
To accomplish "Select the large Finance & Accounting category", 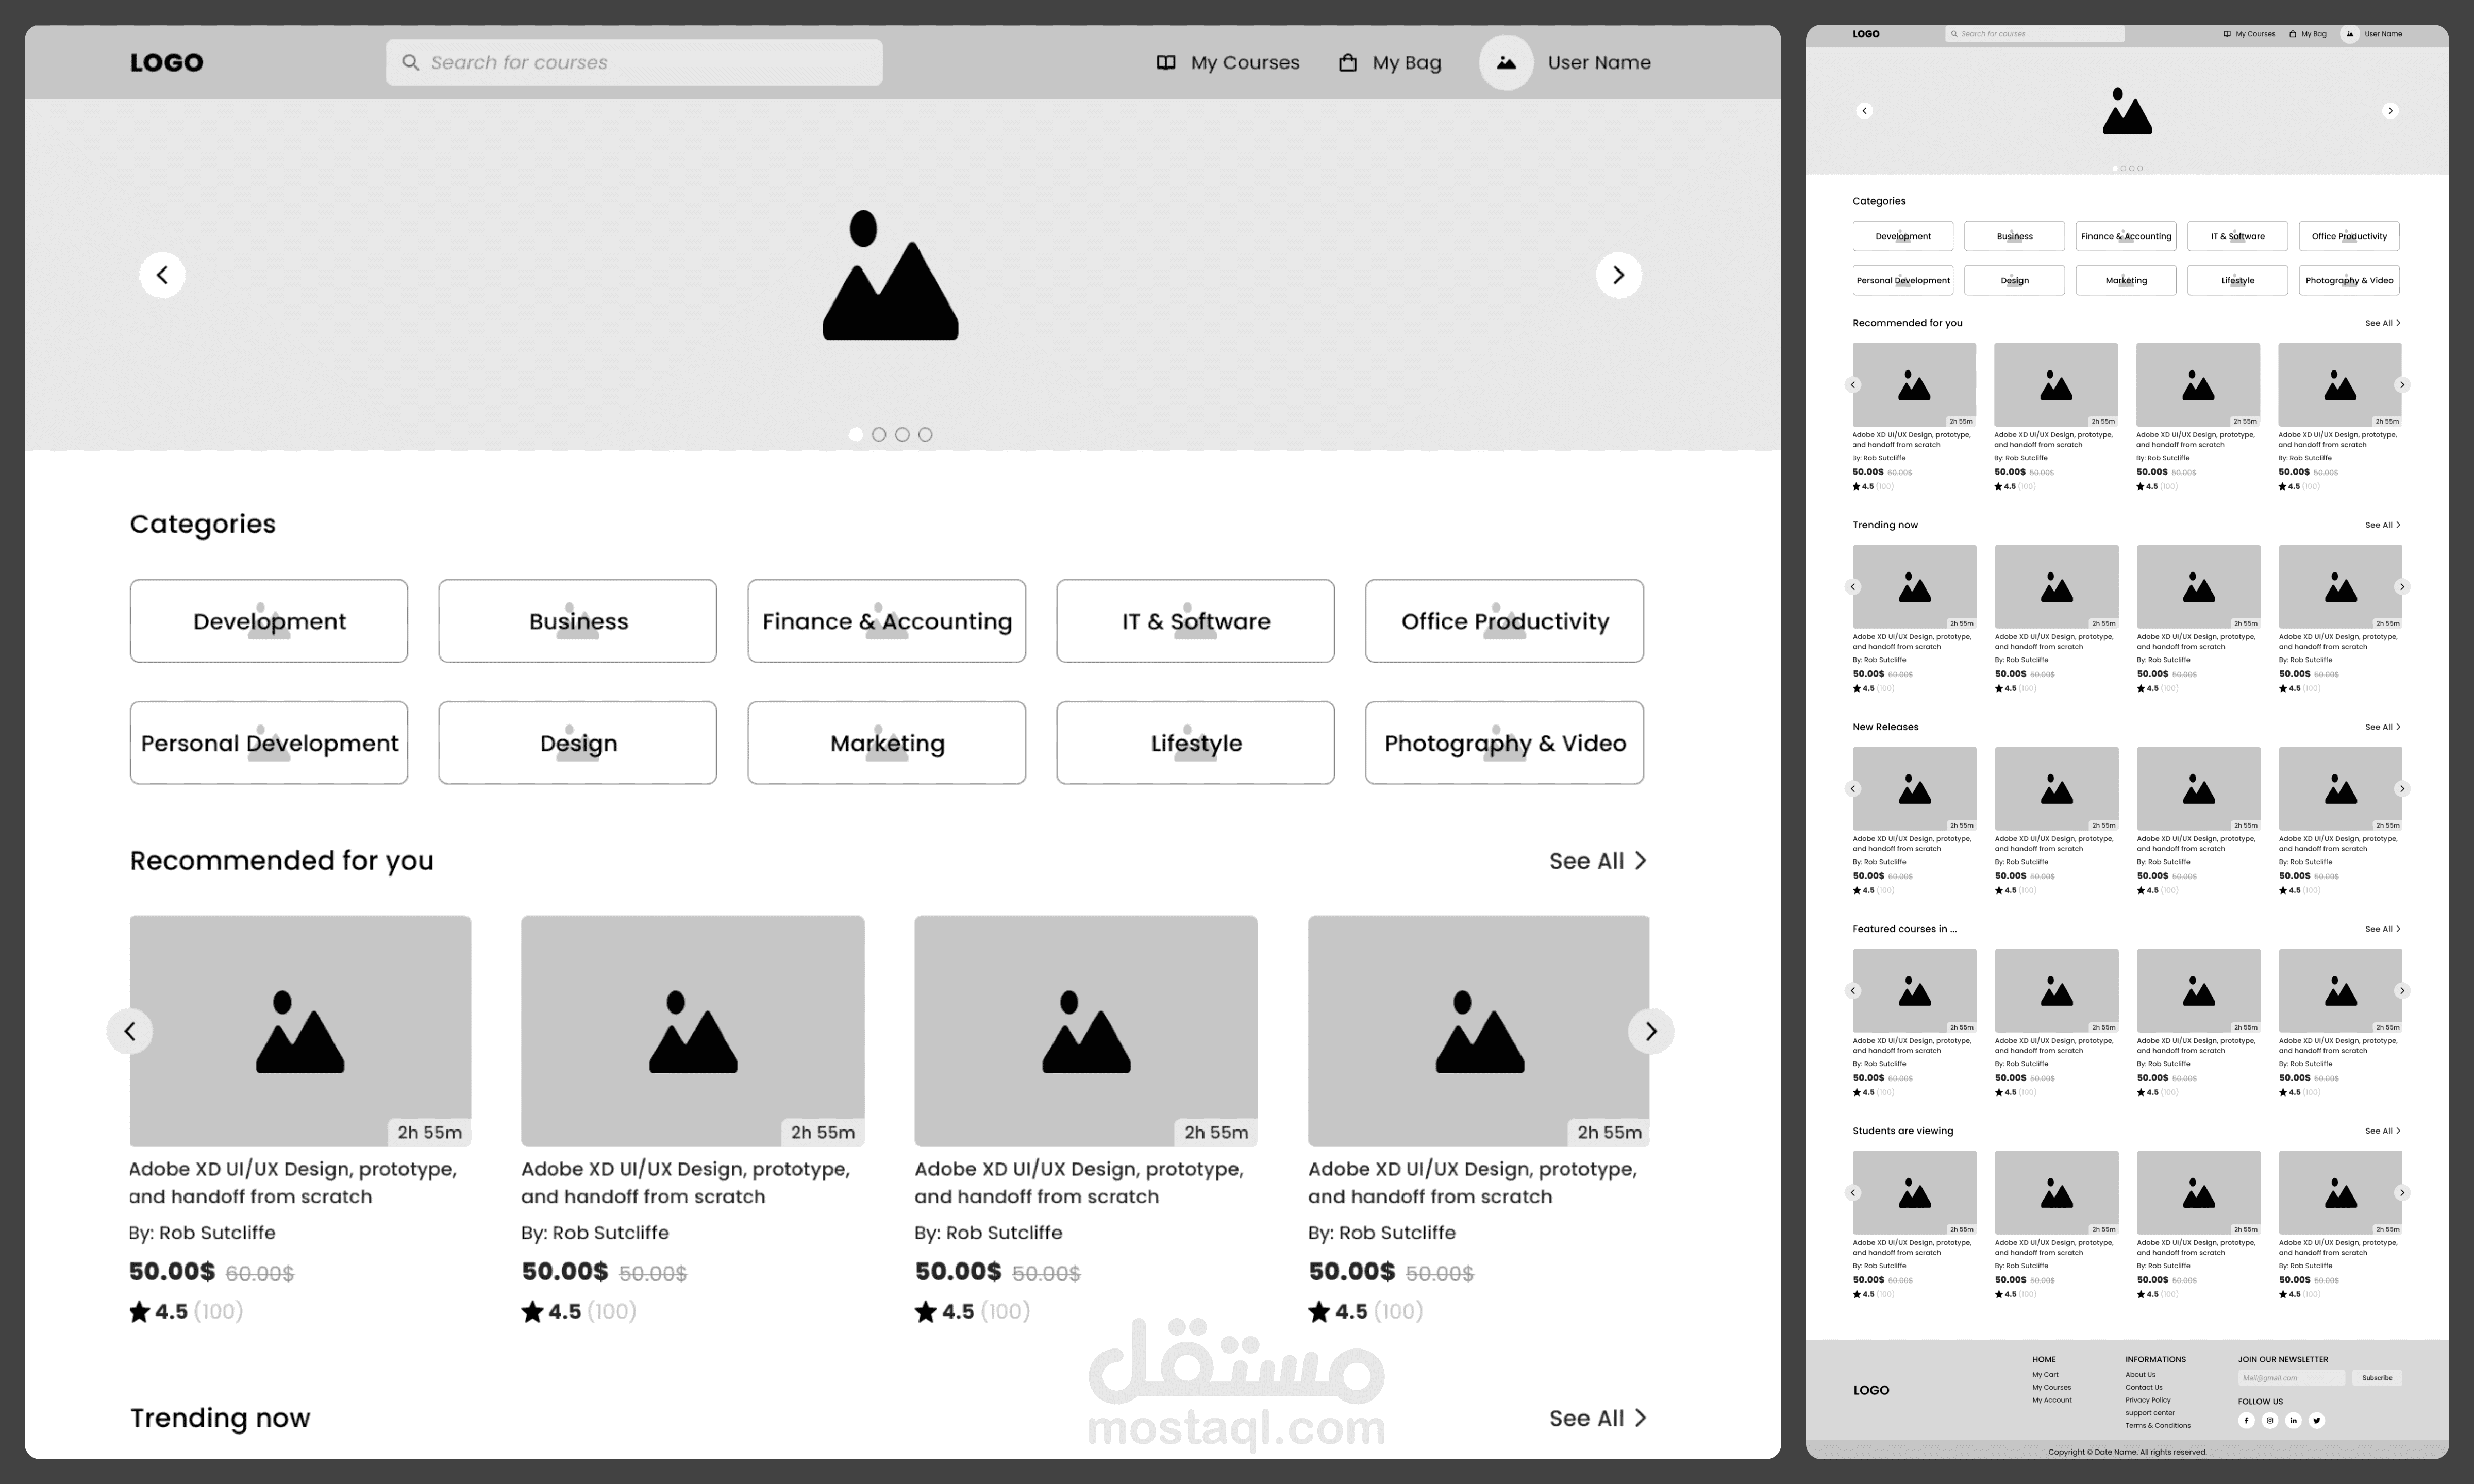I will 886,621.
